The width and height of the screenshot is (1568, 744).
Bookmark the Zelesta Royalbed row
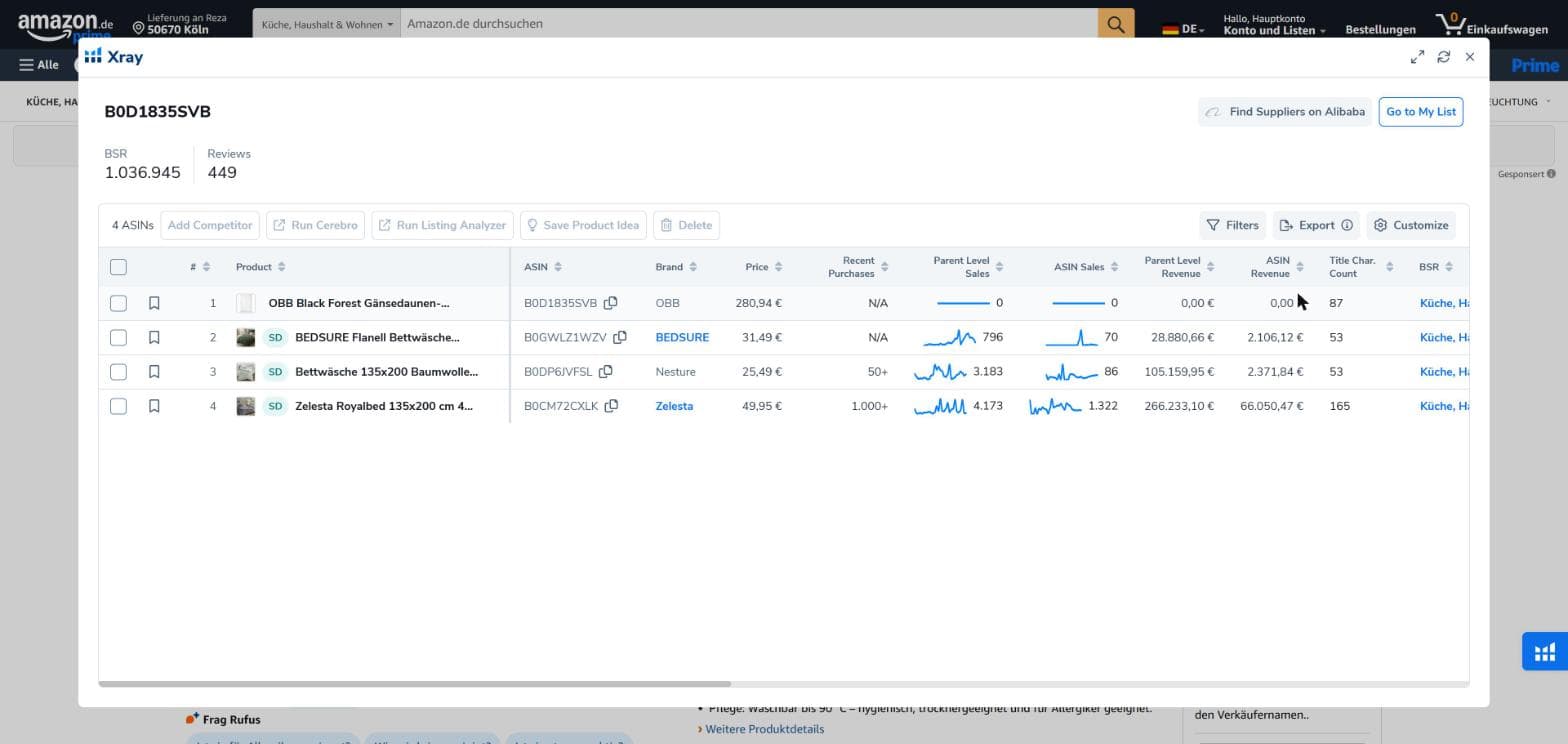154,406
